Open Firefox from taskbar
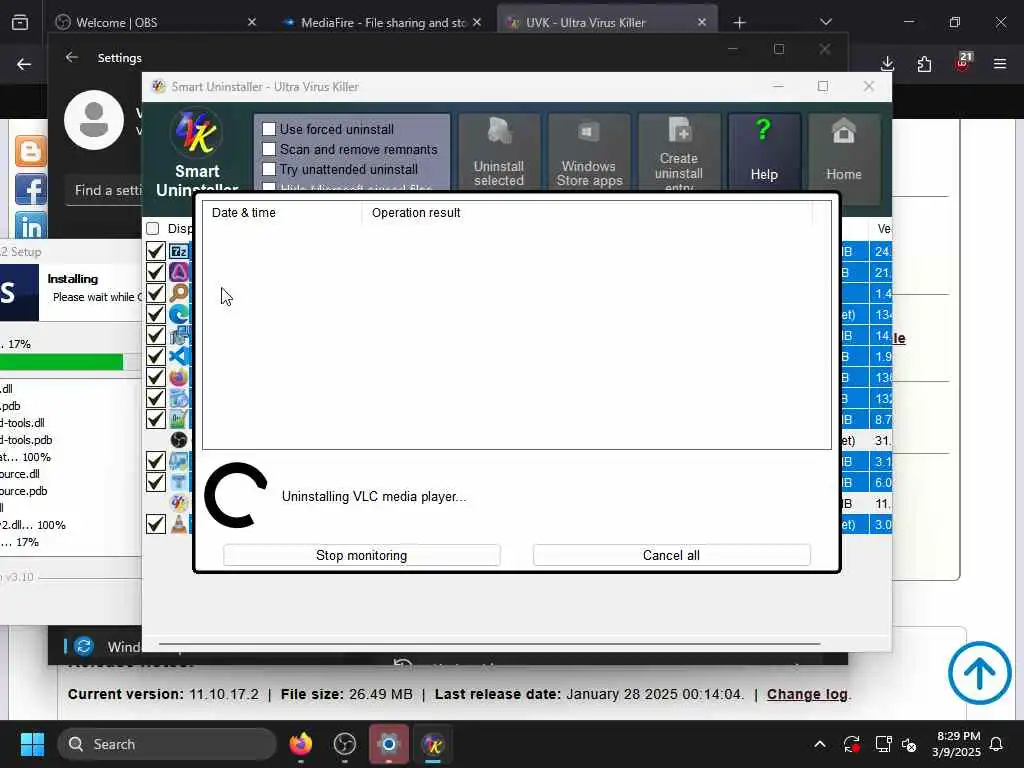This screenshot has width=1024, height=768. (301, 744)
